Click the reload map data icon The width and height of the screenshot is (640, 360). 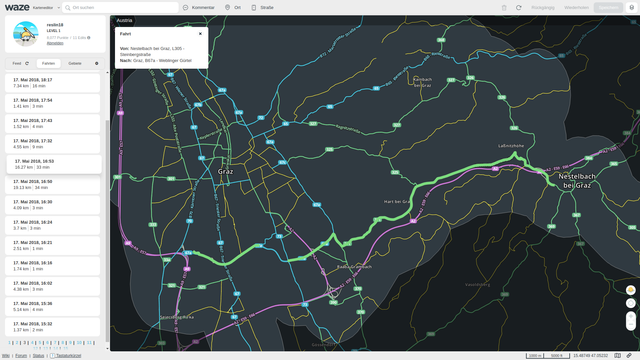pos(518,8)
